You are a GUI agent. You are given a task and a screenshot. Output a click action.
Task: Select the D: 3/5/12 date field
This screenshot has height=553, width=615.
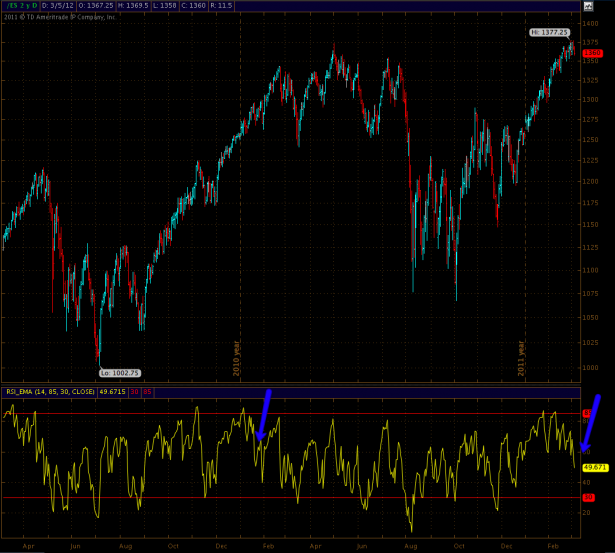[58, 5]
